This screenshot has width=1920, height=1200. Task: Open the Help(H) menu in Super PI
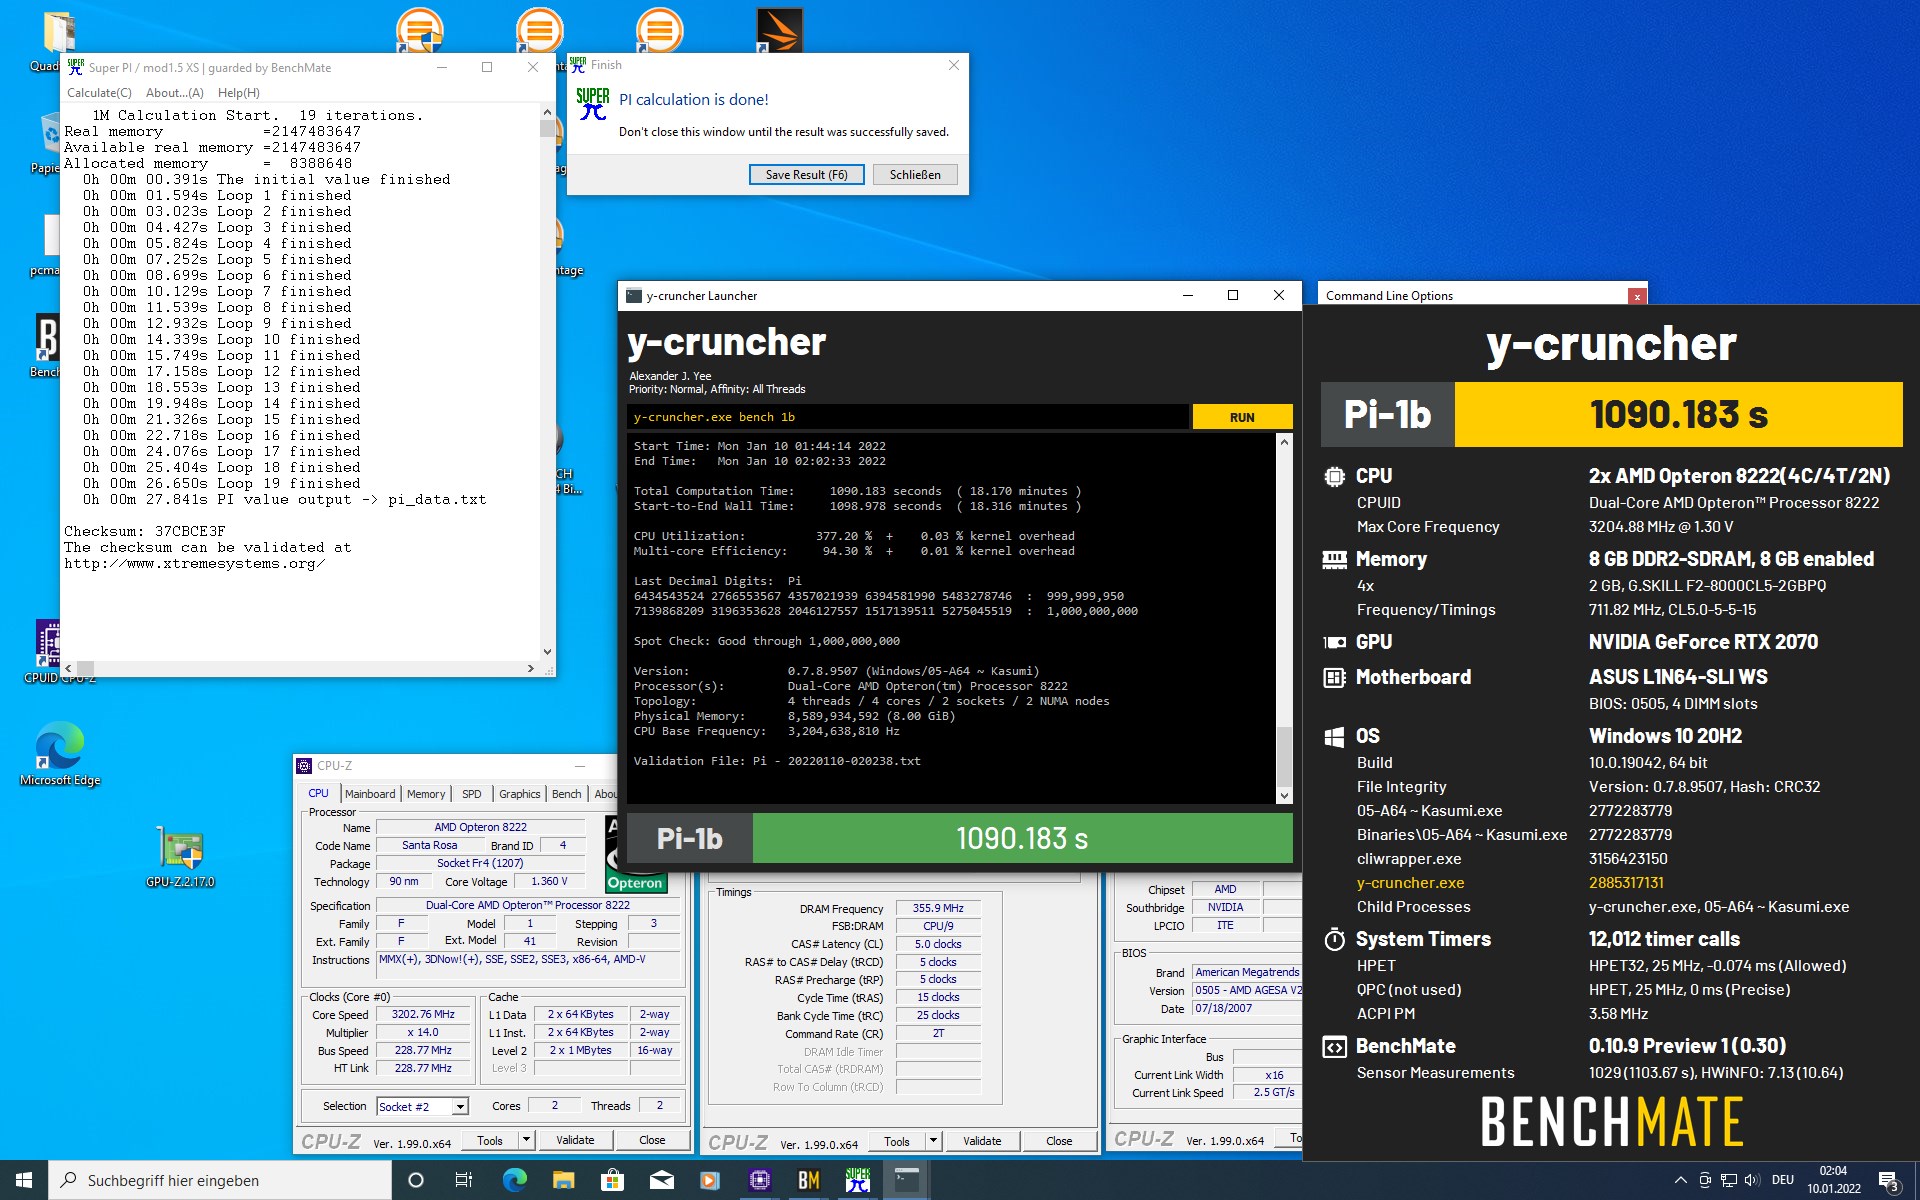click(x=239, y=93)
